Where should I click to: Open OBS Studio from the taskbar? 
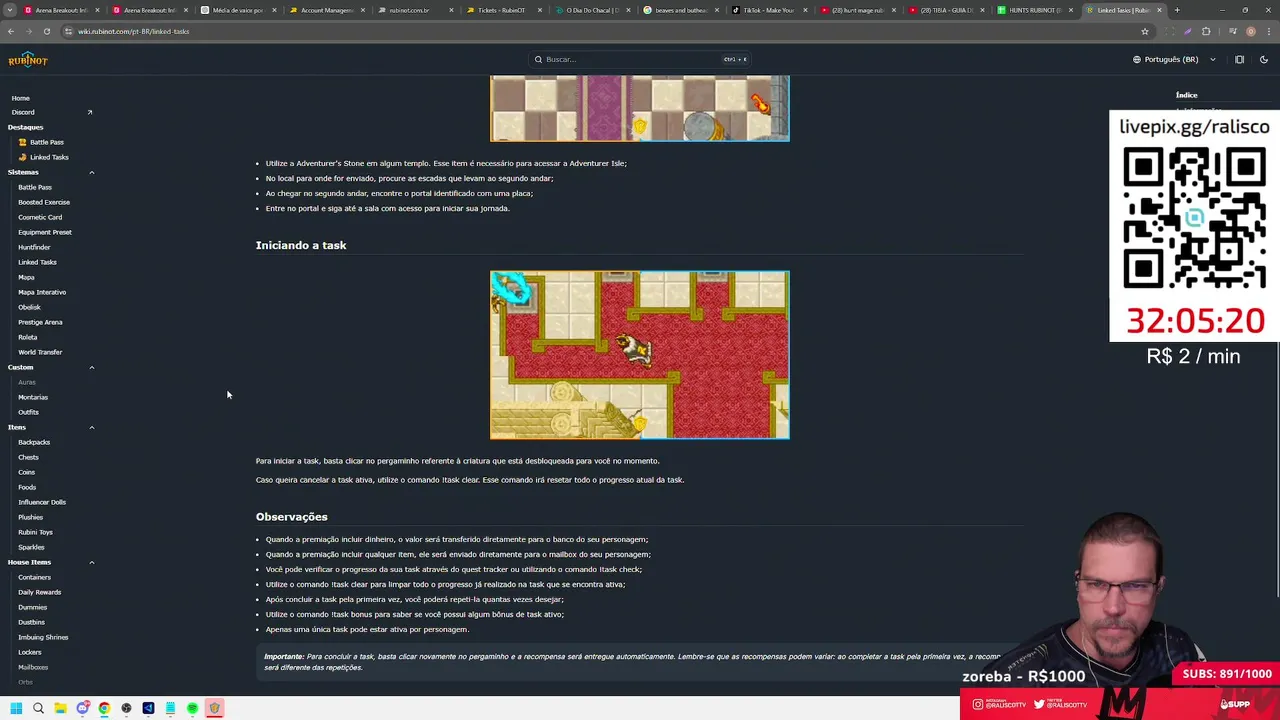[126, 708]
